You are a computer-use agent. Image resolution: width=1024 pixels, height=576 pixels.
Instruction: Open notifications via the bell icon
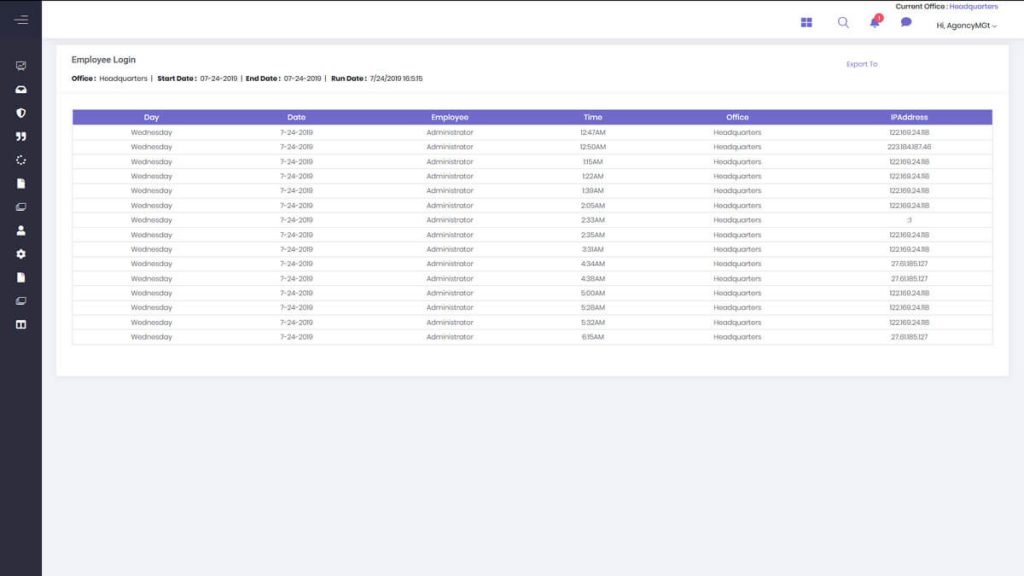[x=874, y=23]
